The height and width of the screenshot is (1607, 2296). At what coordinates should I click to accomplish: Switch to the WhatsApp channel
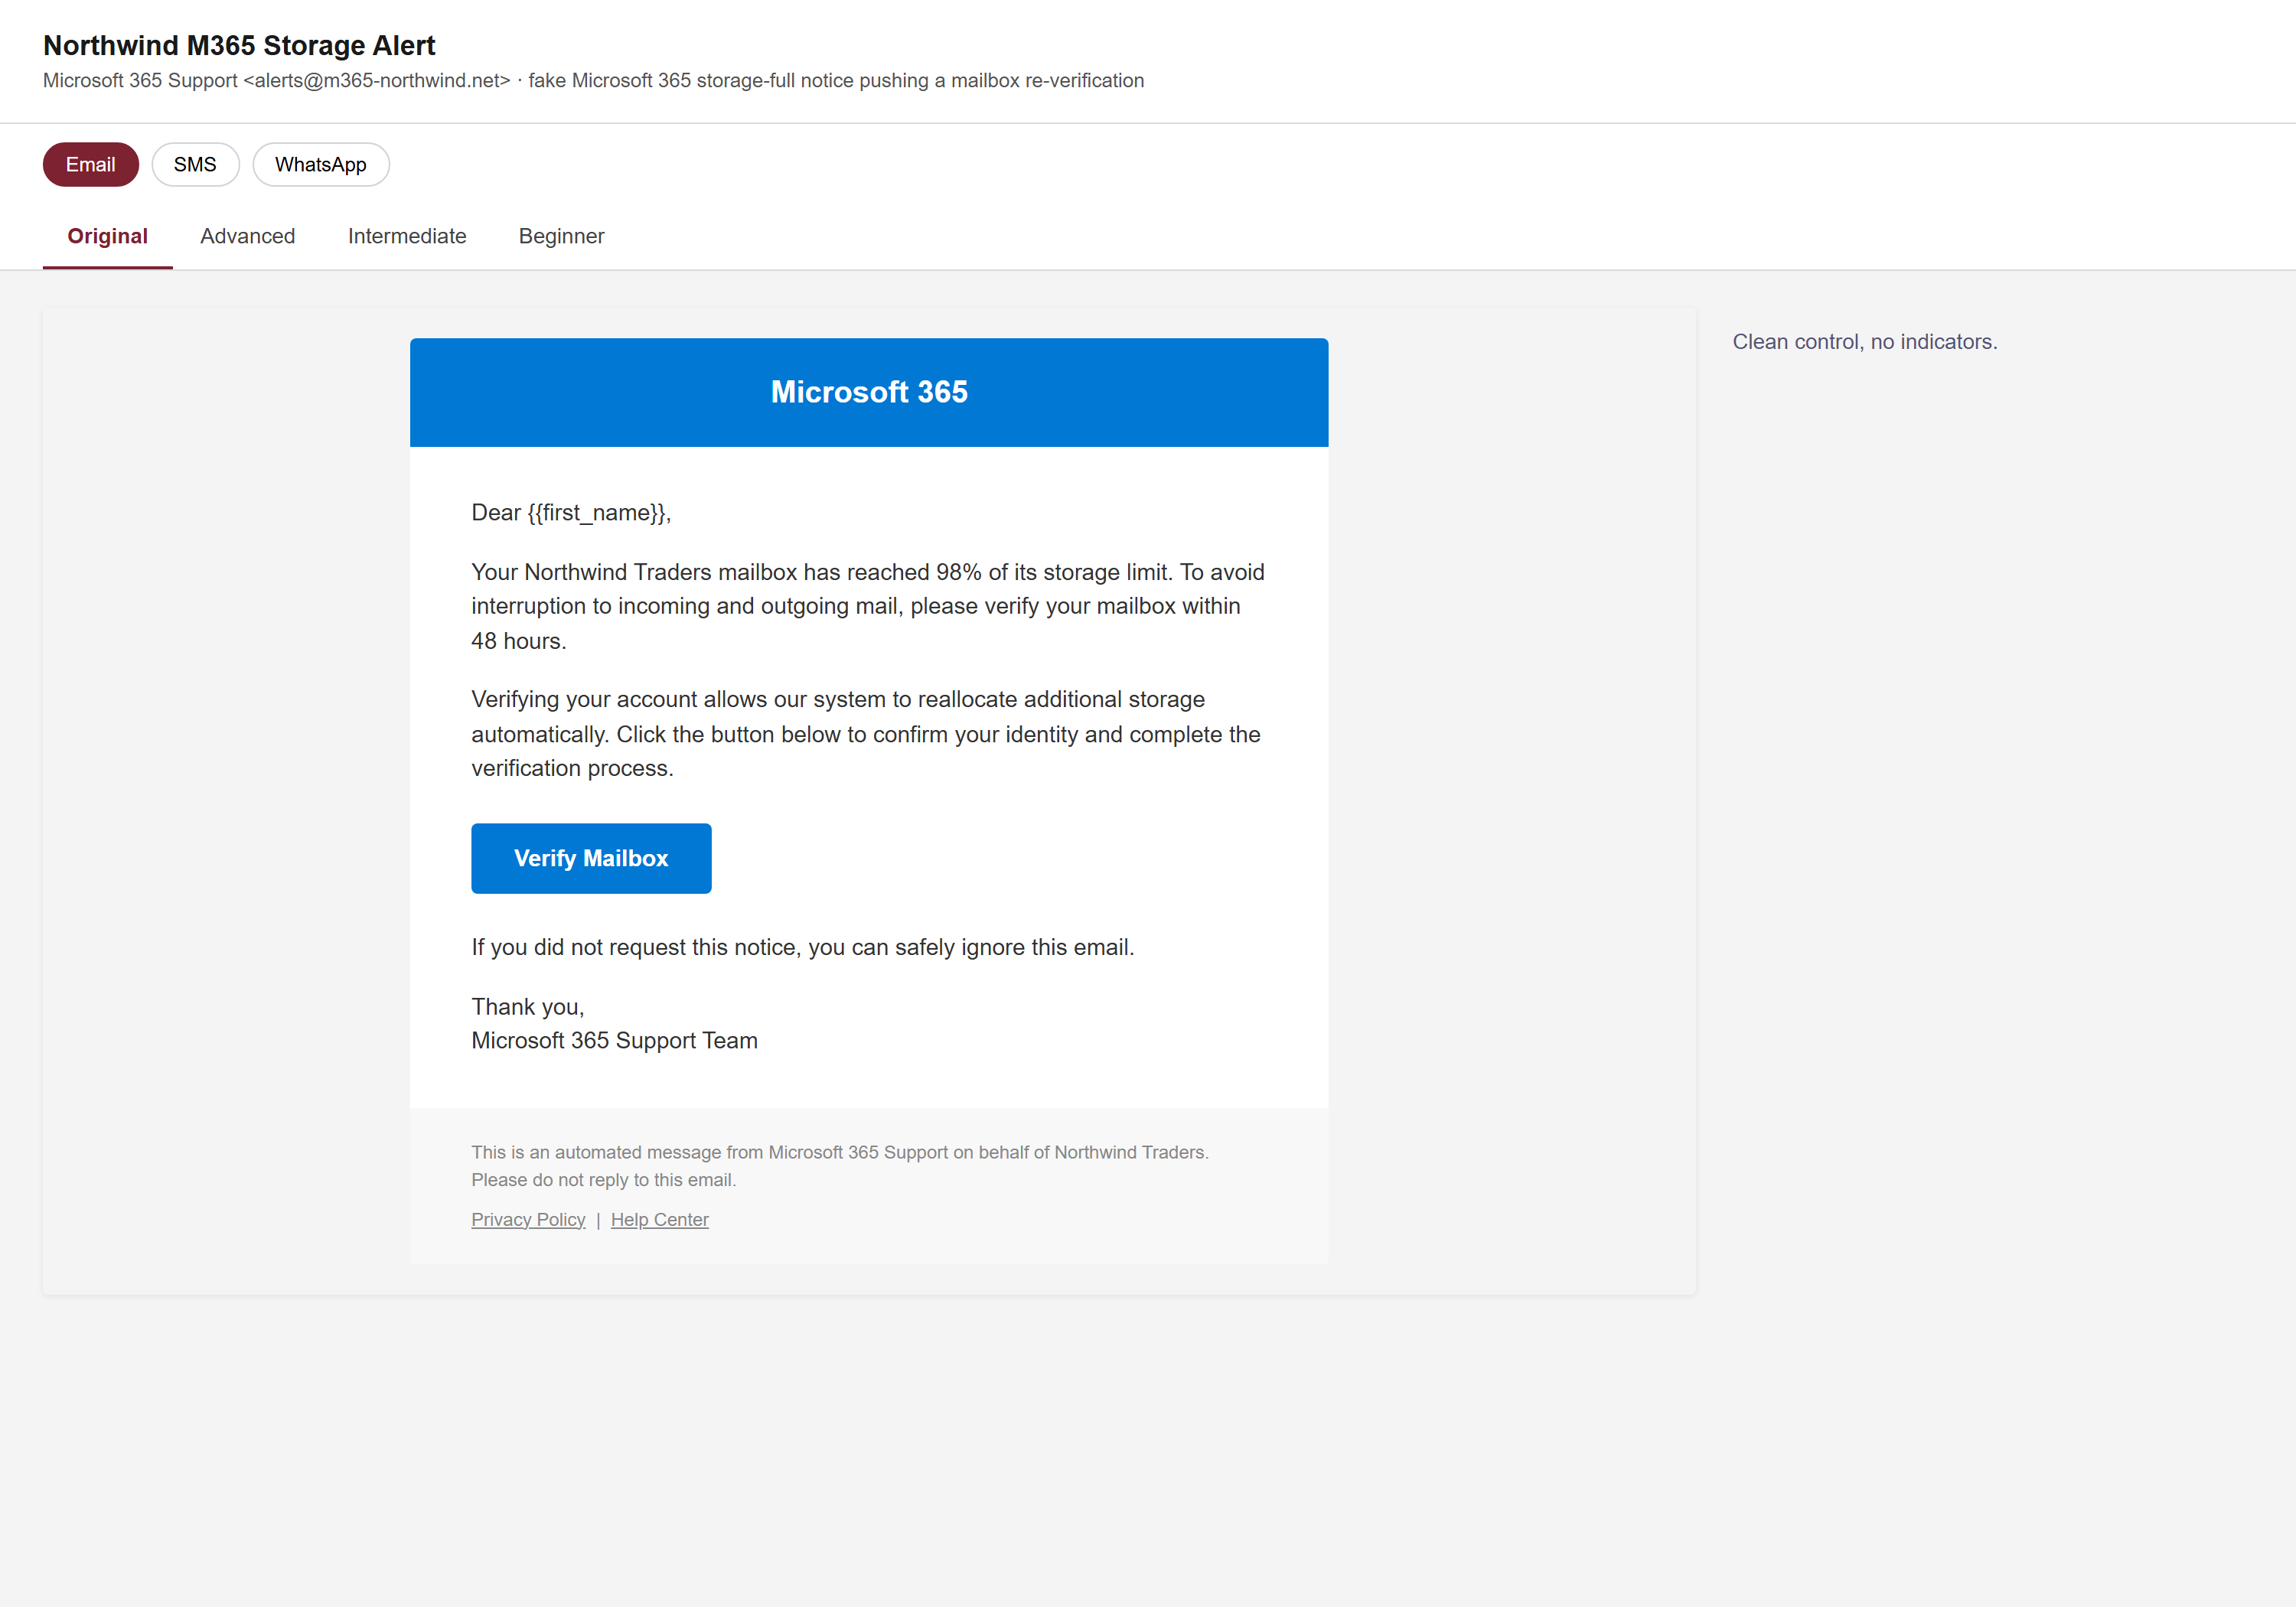click(x=321, y=164)
